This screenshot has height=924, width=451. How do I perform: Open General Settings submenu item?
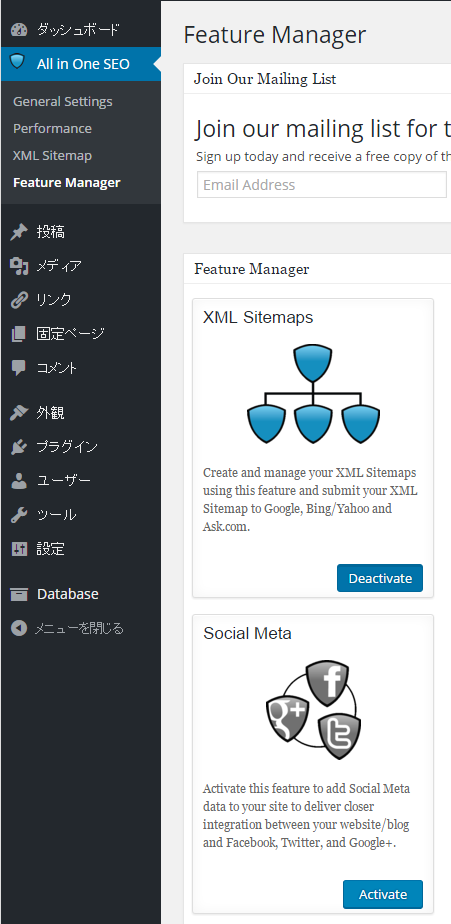tap(62, 101)
